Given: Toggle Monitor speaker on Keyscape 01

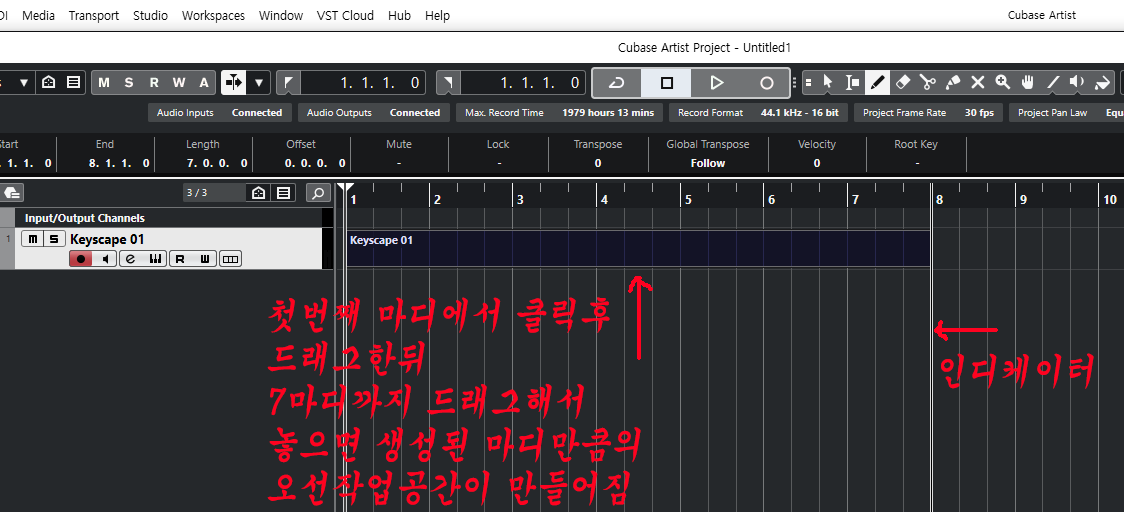Looking at the screenshot, I should 105,259.
